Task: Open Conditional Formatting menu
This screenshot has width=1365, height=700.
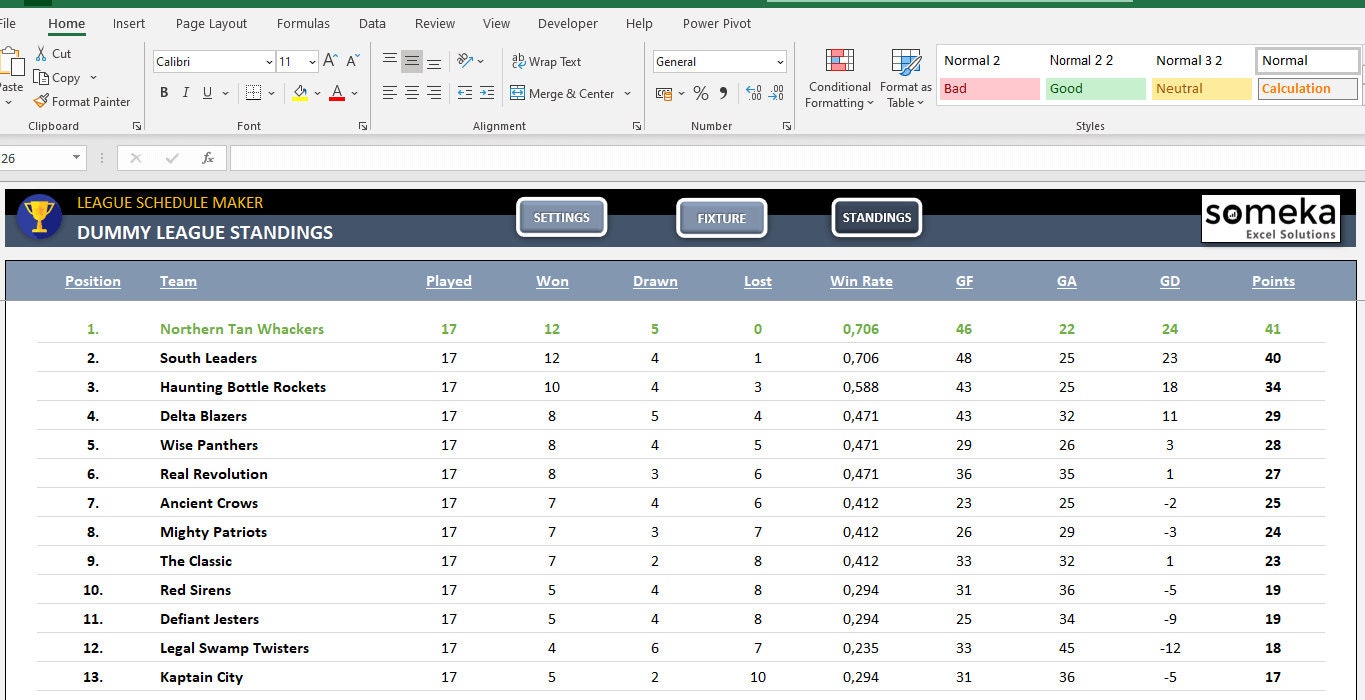Action: point(840,78)
